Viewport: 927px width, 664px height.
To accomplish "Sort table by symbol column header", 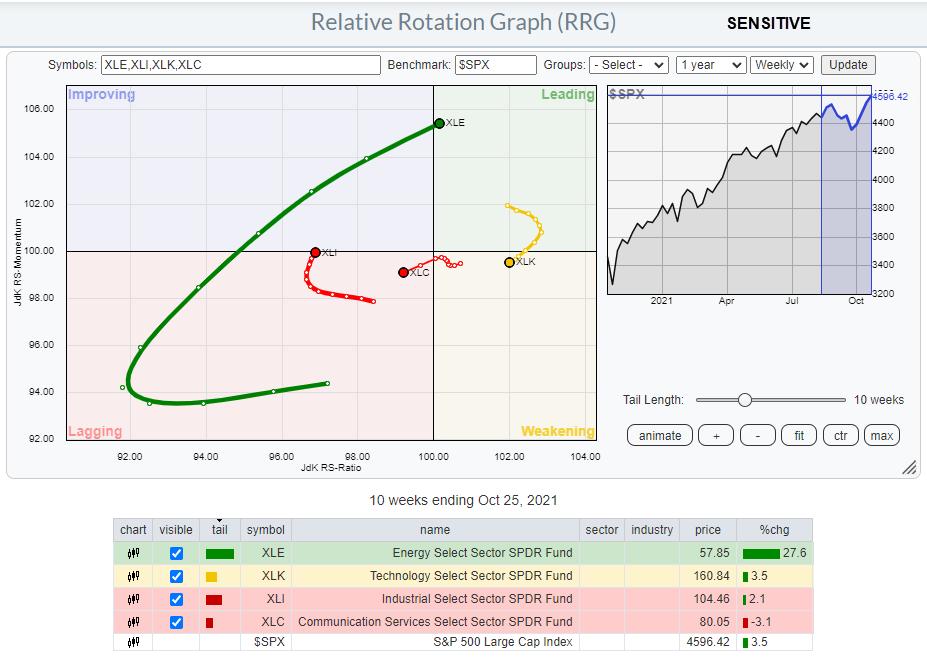I will click(265, 530).
